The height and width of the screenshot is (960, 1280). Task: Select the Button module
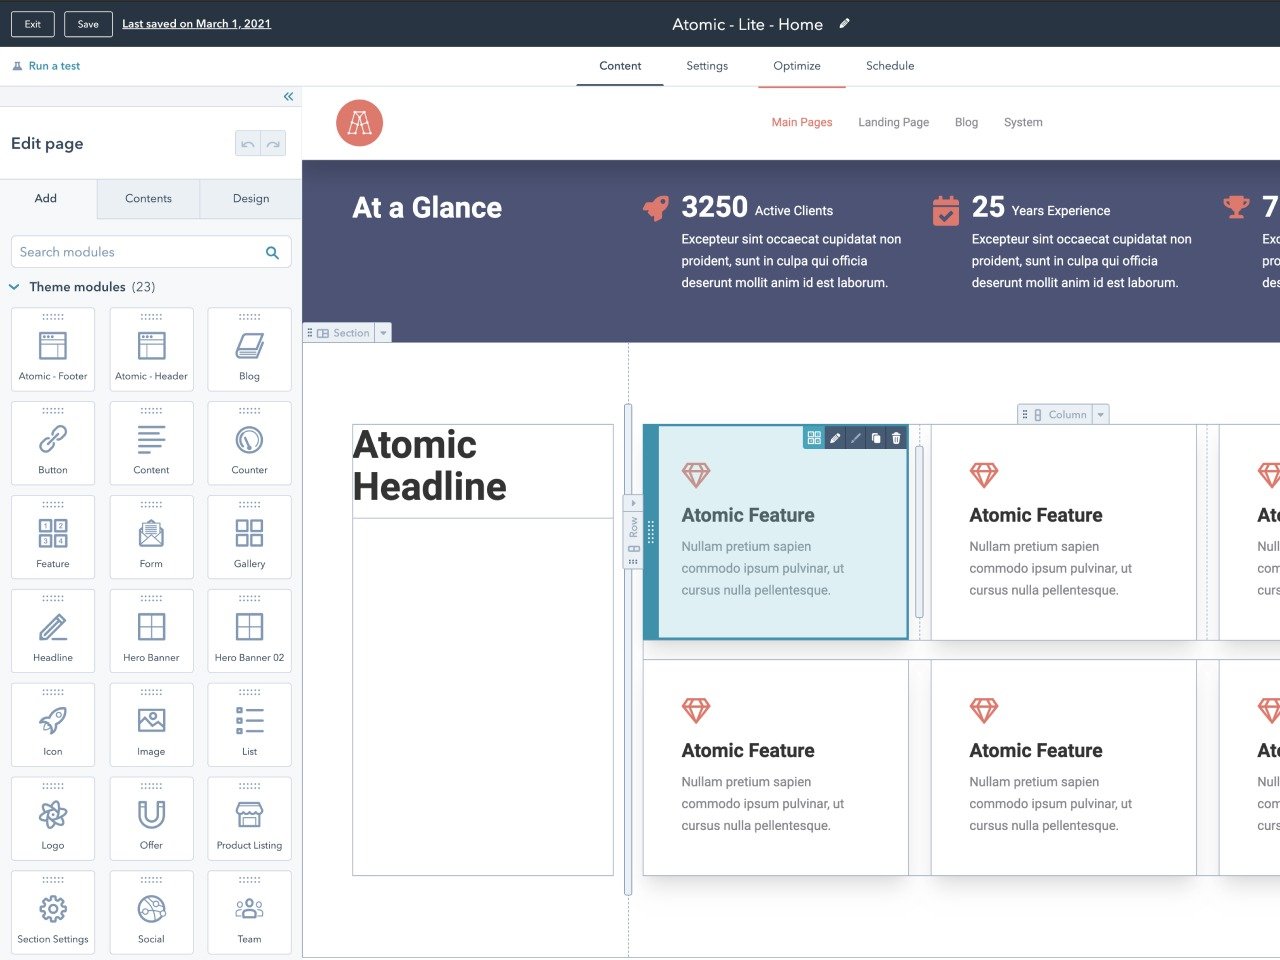click(53, 443)
